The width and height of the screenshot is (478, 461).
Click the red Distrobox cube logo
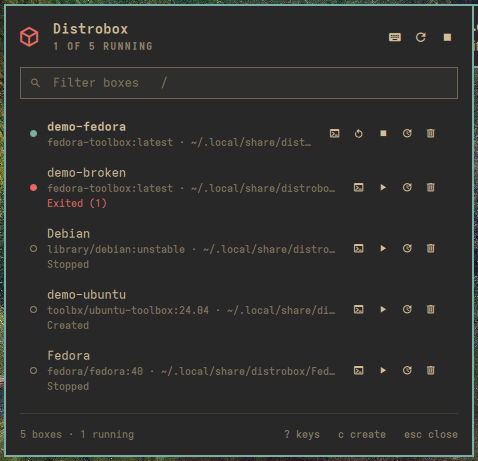click(x=29, y=37)
